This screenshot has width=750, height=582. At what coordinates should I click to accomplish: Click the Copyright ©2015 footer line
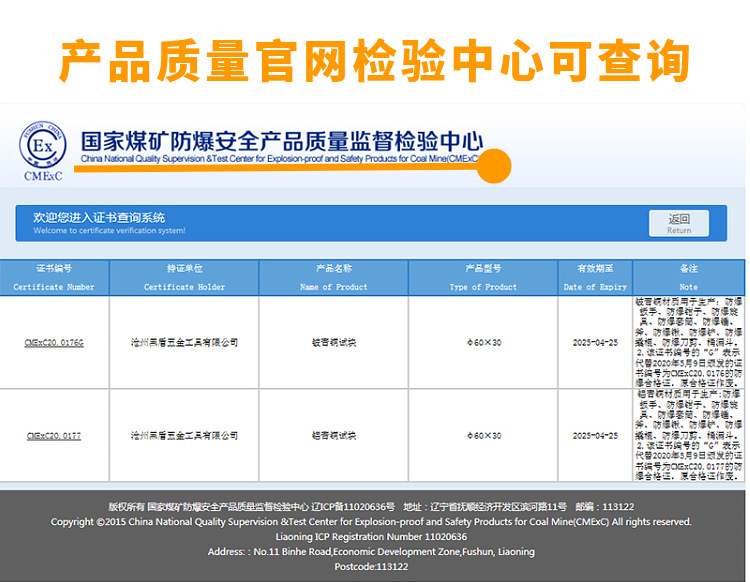coord(371,522)
